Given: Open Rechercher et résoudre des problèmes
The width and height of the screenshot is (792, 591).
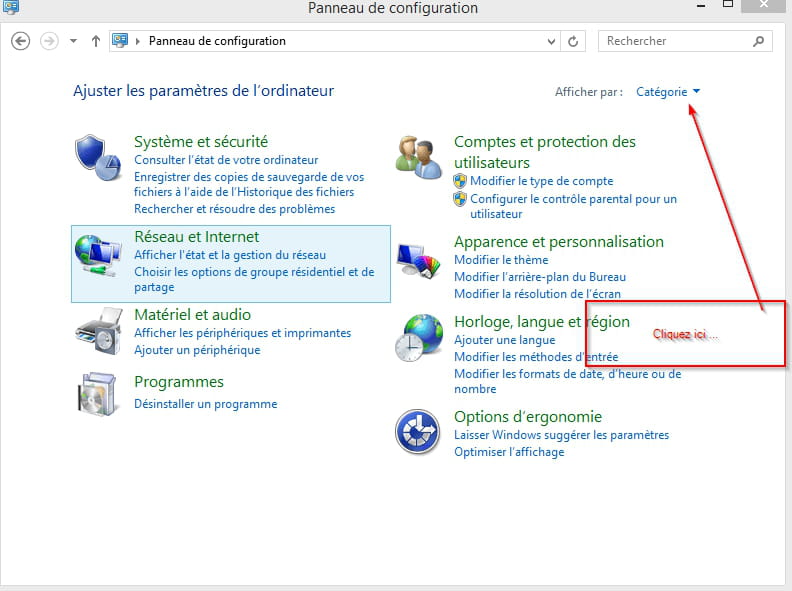Looking at the screenshot, I should point(234,209).
